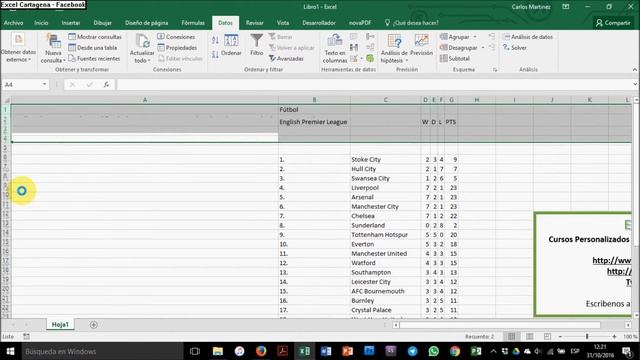Click the Obtener datos externos icon

[18, 40]
